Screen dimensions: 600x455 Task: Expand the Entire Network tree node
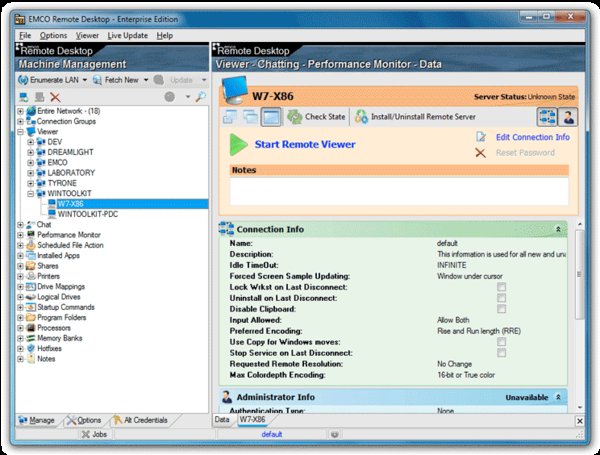tap(20, 111)
